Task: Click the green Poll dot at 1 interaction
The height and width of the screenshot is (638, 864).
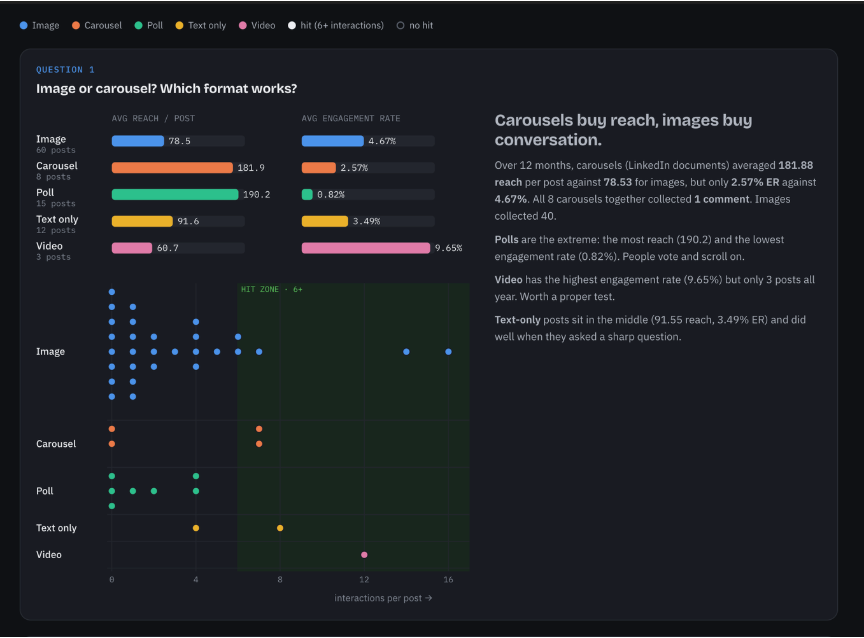Action: click(133, 491)
